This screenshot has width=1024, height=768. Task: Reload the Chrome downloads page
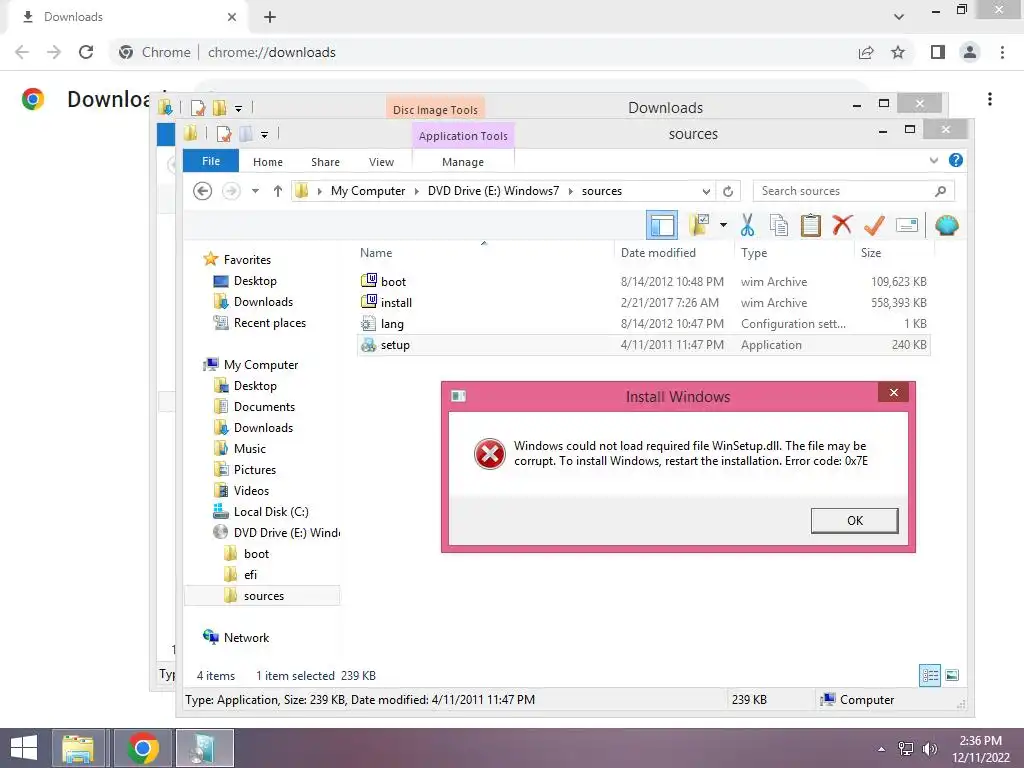86,52
